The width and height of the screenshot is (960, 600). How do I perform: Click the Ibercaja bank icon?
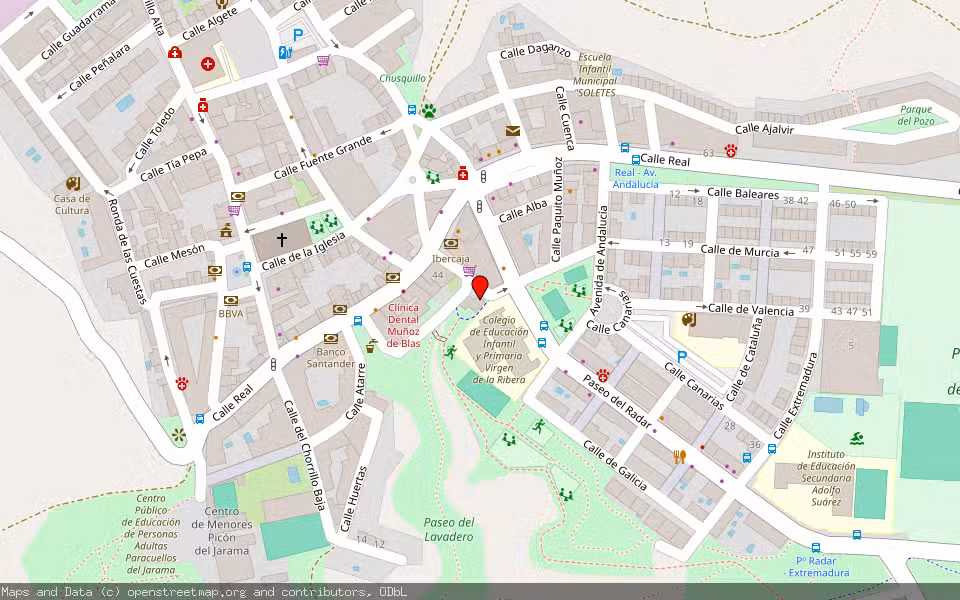coord(450,242)
